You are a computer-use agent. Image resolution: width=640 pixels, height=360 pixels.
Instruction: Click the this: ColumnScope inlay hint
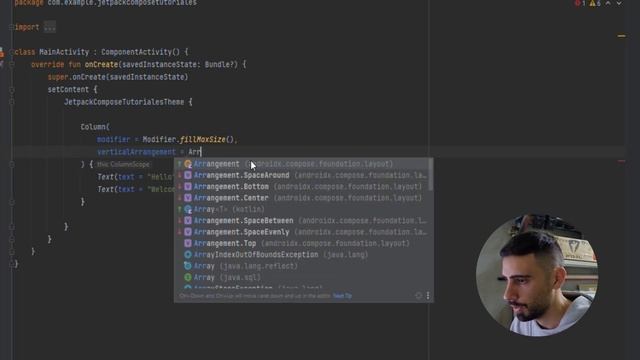(123, 164)
